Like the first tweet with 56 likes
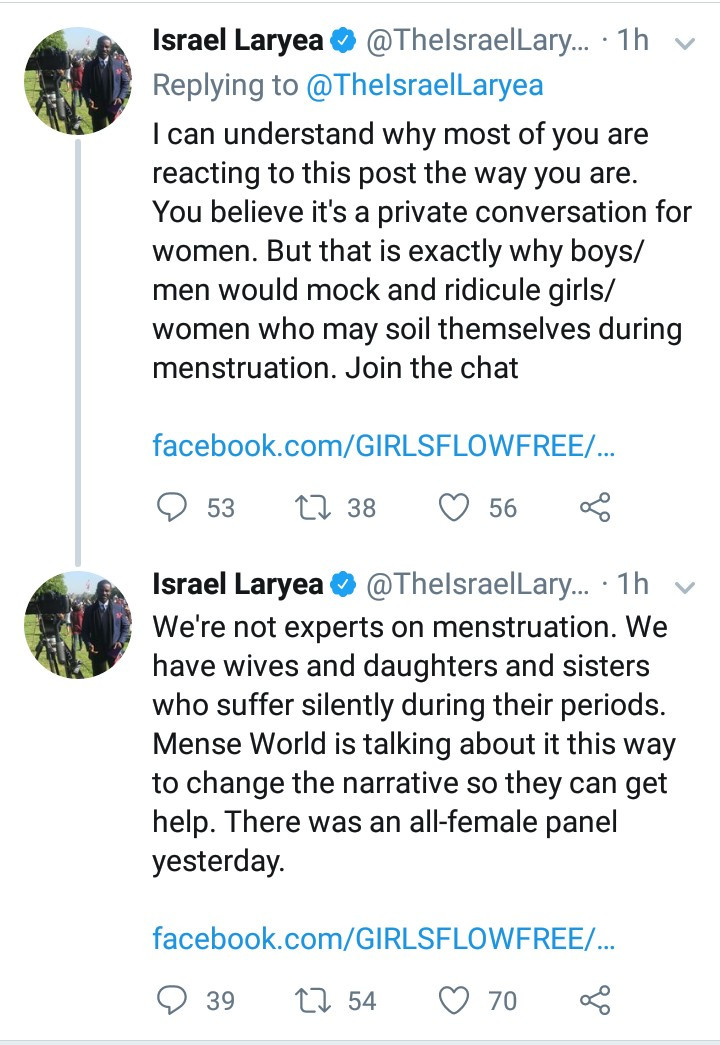Image resolution: width=720 pixels, height=1045 pixels. pos(454,507)
